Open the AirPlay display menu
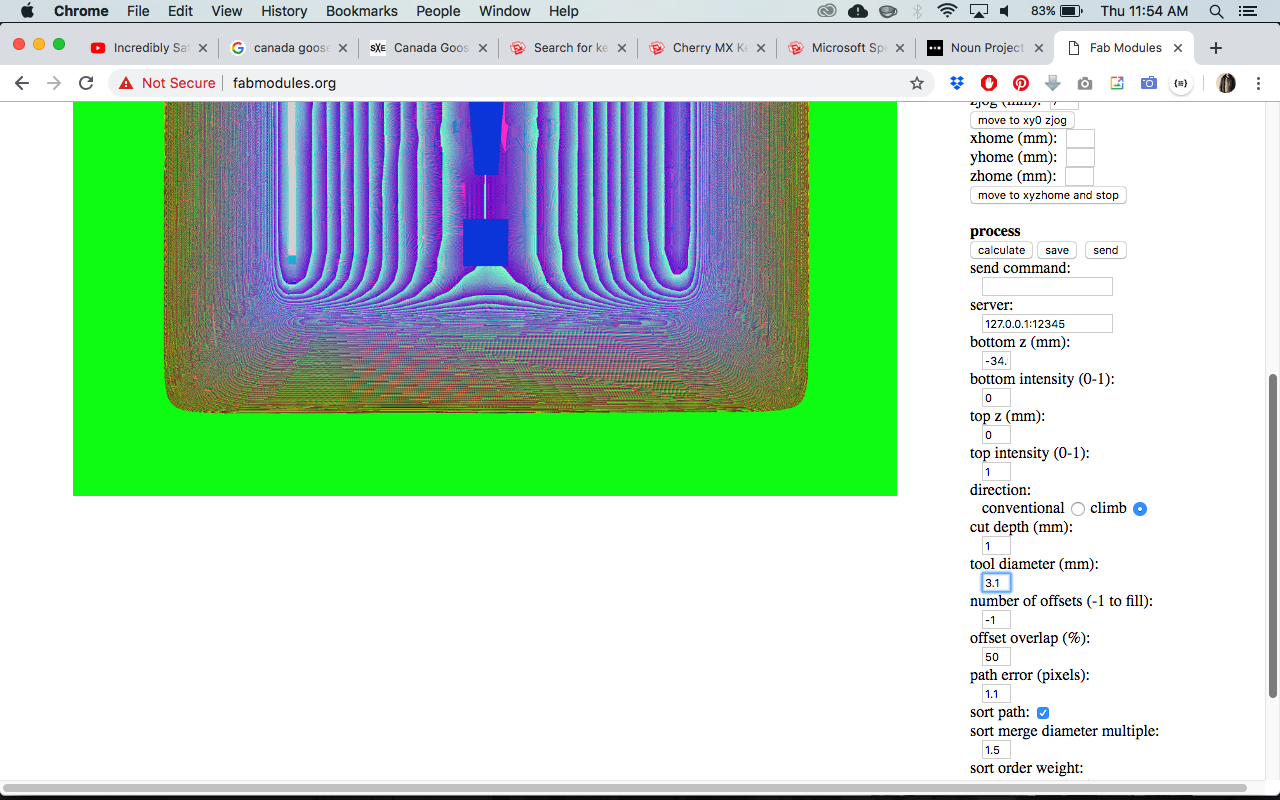1280x800 pixels. click(x=978, y=11)
